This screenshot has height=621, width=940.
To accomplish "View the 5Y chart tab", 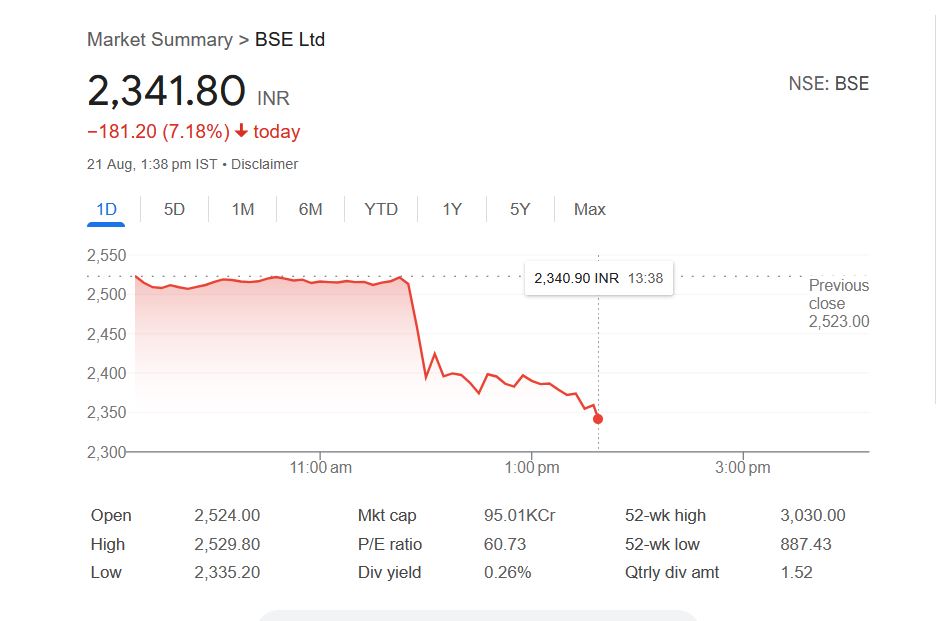I will [520, 209].
